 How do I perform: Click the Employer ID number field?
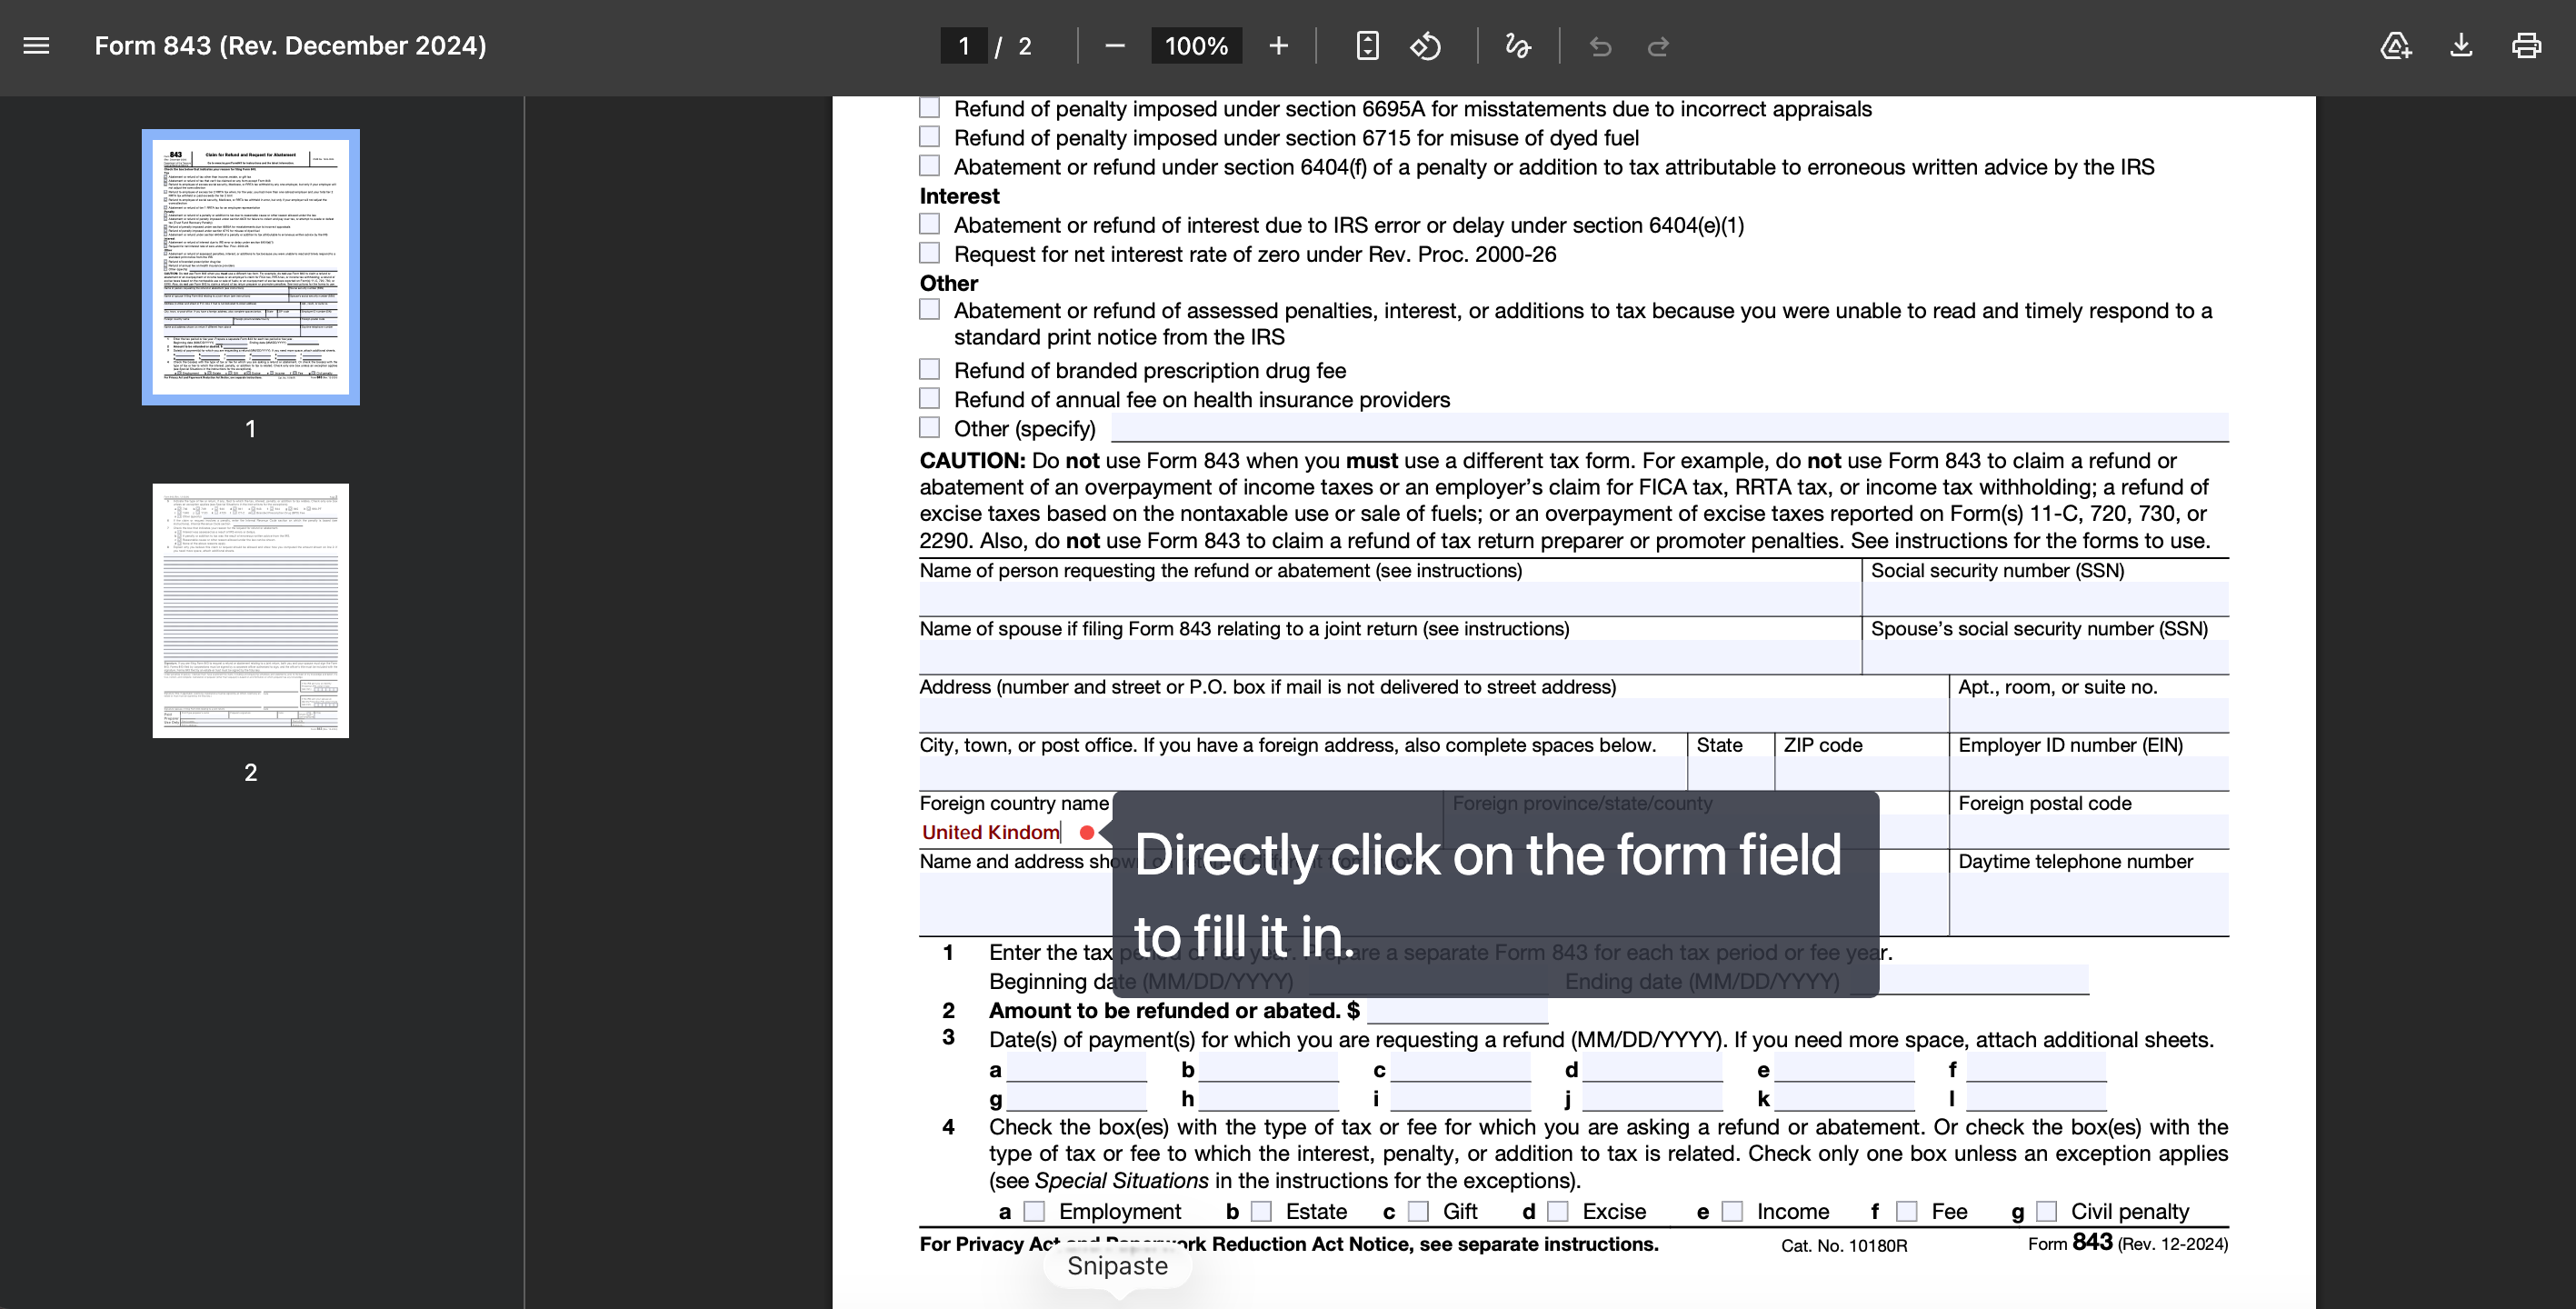2090,773
